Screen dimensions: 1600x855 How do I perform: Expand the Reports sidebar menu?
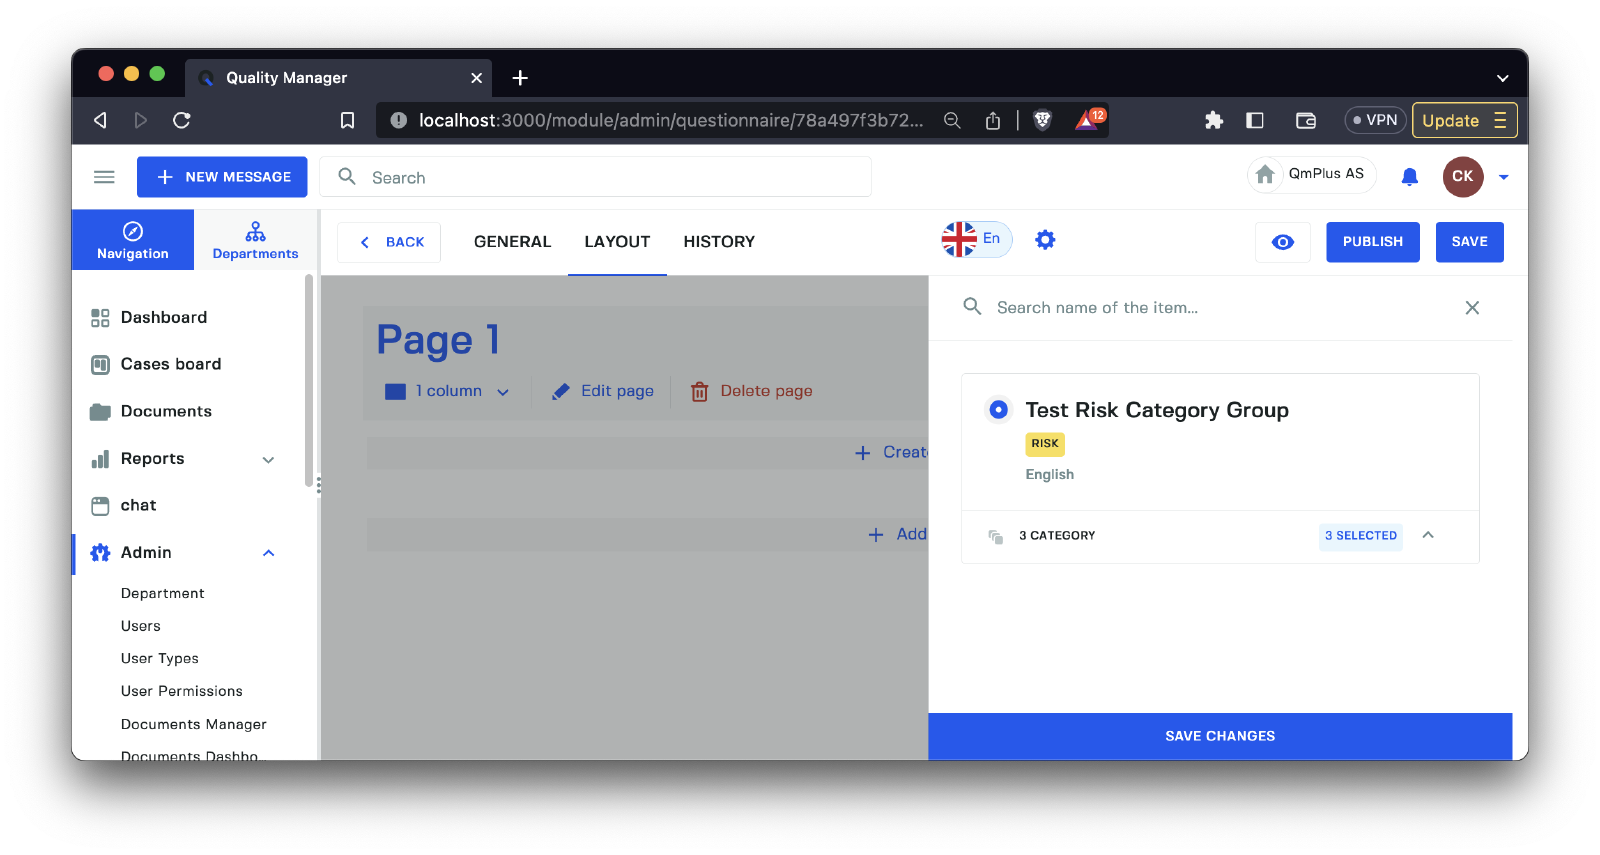268,459
